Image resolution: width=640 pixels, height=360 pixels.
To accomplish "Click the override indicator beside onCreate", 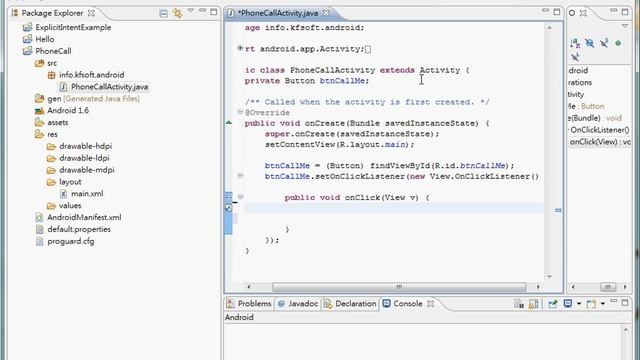I will (229, 122).
